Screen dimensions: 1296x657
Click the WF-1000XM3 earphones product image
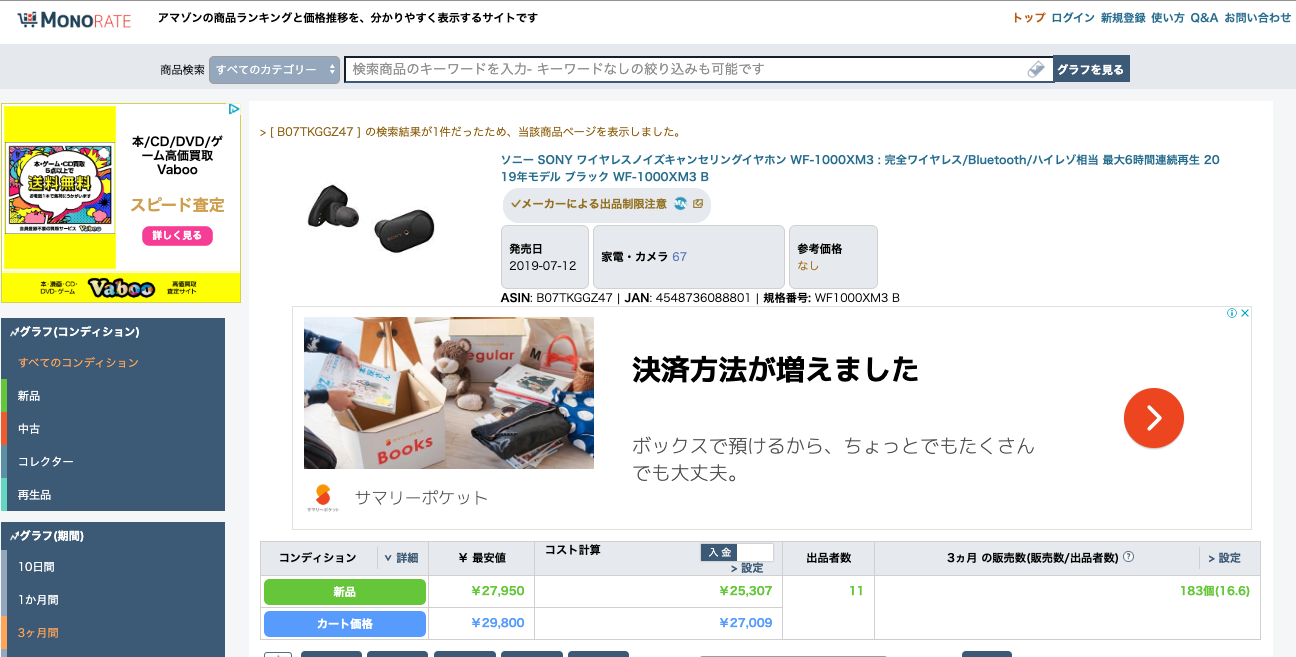[x=371, y=217]
